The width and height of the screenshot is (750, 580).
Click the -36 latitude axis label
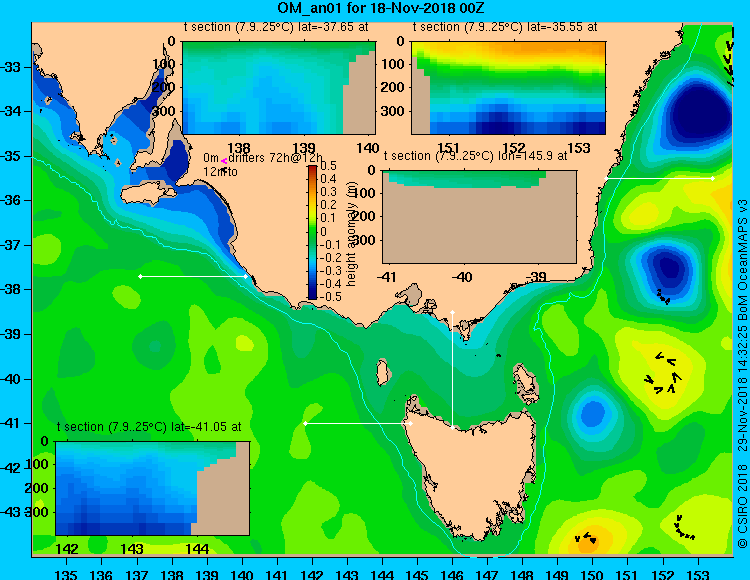coord(11,200)
